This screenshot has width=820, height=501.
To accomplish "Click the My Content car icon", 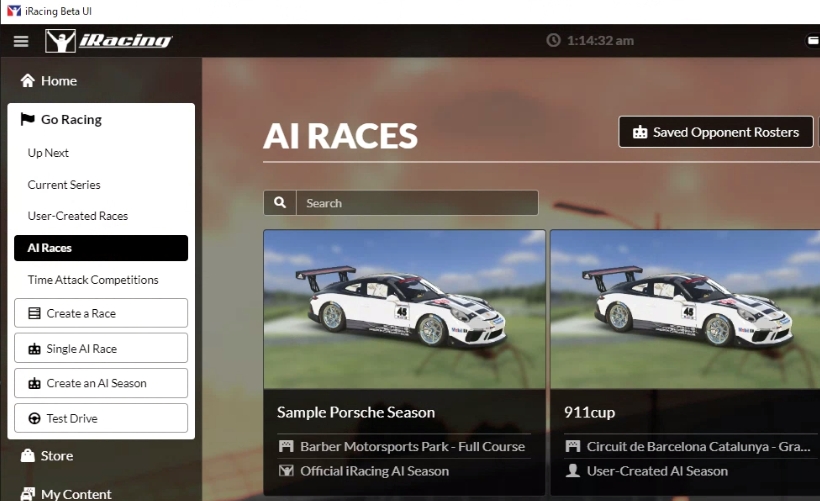I will 27,494.
